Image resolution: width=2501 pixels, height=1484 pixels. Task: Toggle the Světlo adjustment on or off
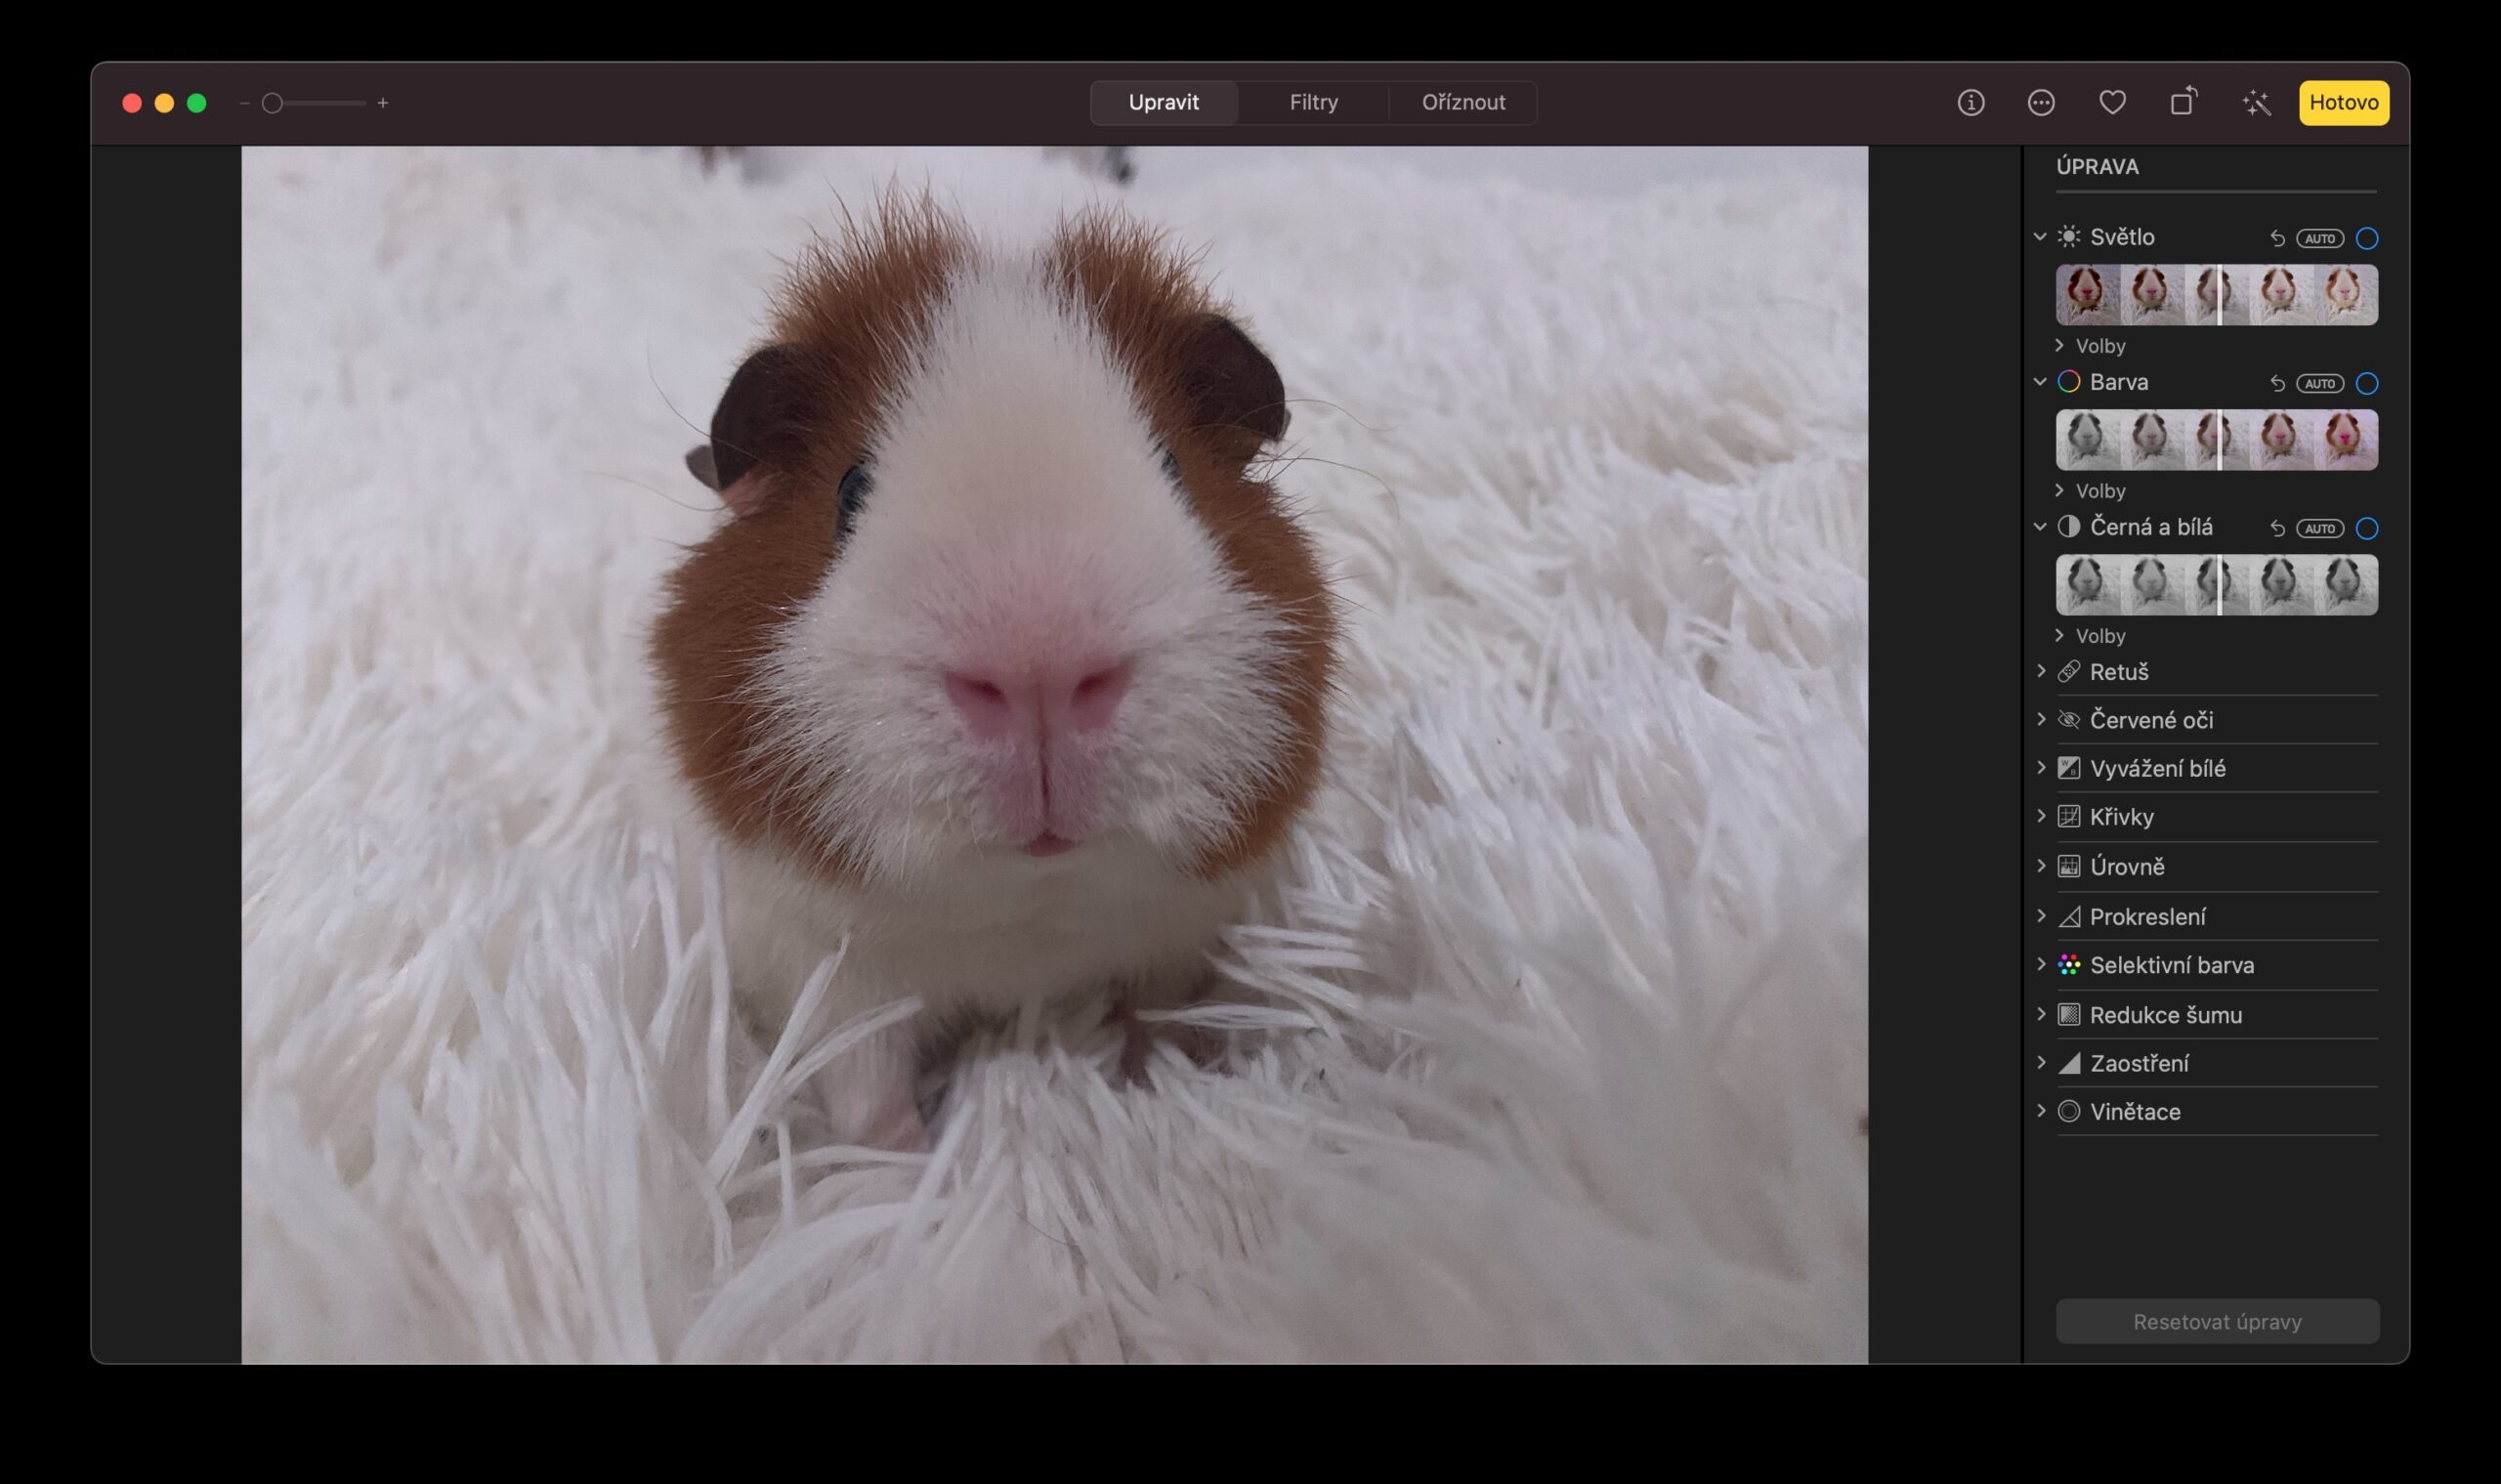(2366, 238)
